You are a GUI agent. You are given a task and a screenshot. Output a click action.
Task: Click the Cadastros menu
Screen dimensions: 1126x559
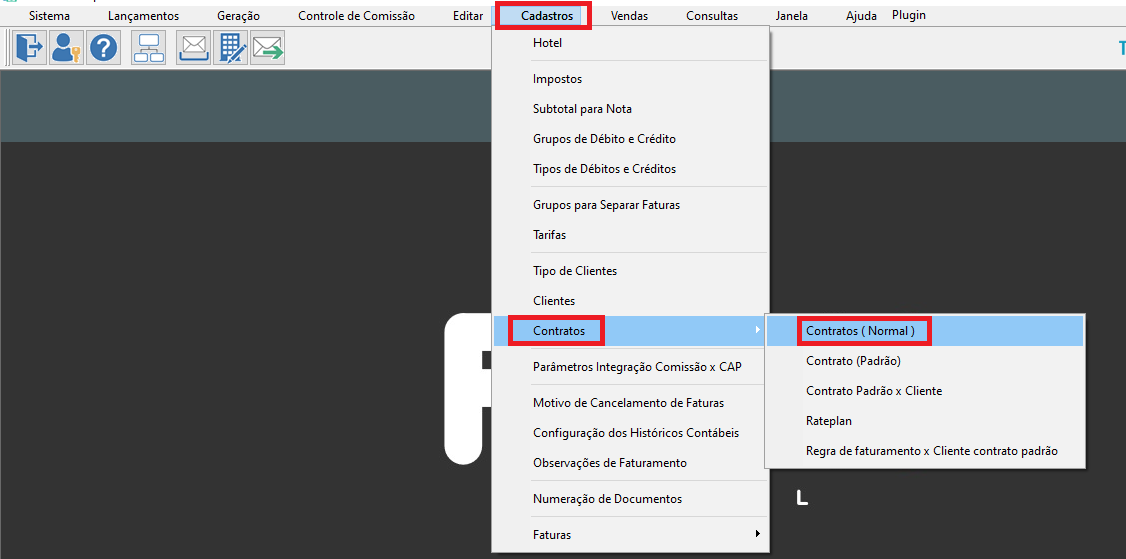(546, 16)
